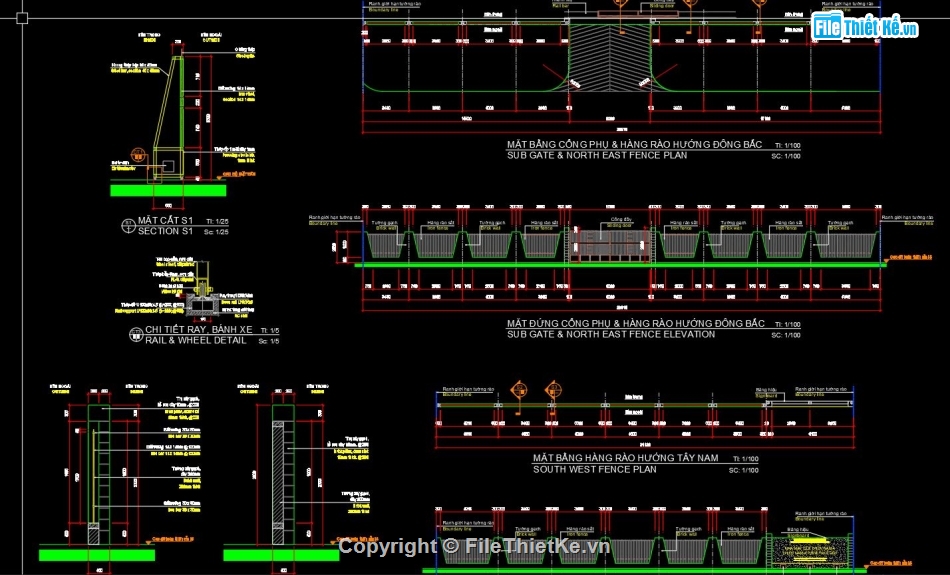Pick the "RAIL & WHEEL DETAIL" label
950x575 pixels.
[x=196, y=341]
